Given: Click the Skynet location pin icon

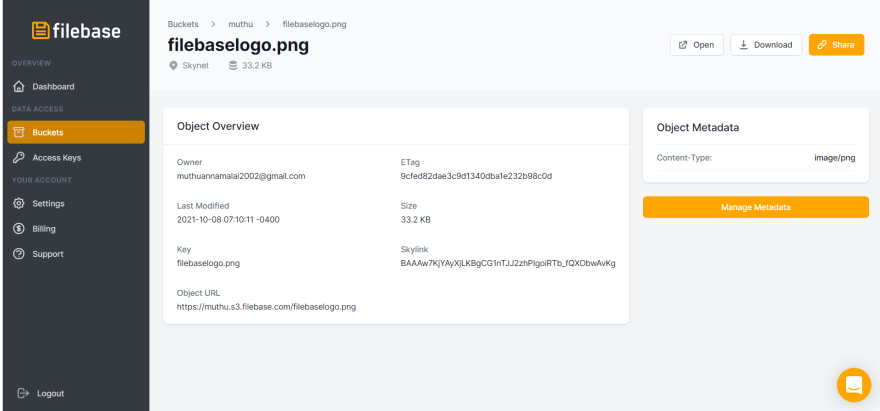Looking at the screenshot, I should (173, 66).
